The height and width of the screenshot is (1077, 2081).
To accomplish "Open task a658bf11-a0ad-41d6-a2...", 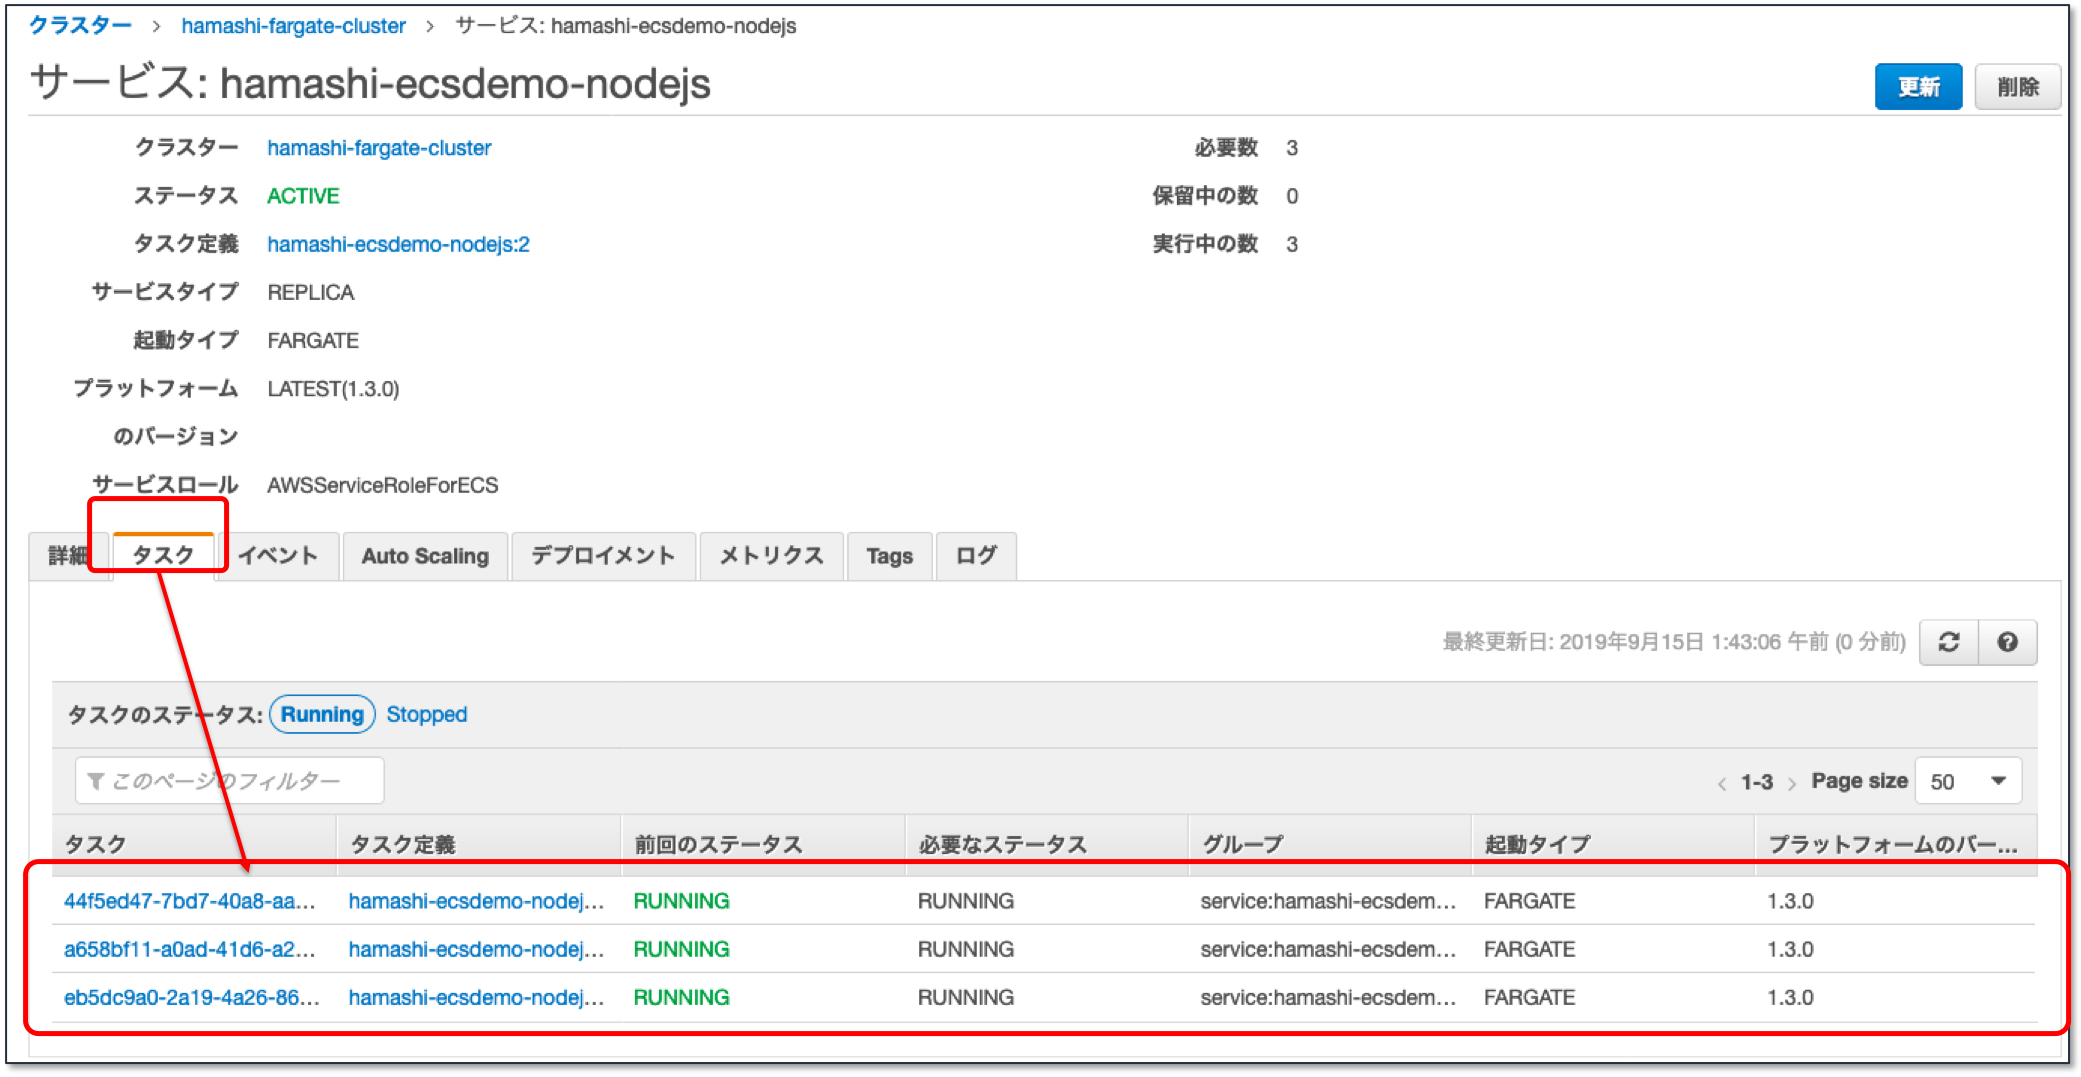I will tap(190, 949).
